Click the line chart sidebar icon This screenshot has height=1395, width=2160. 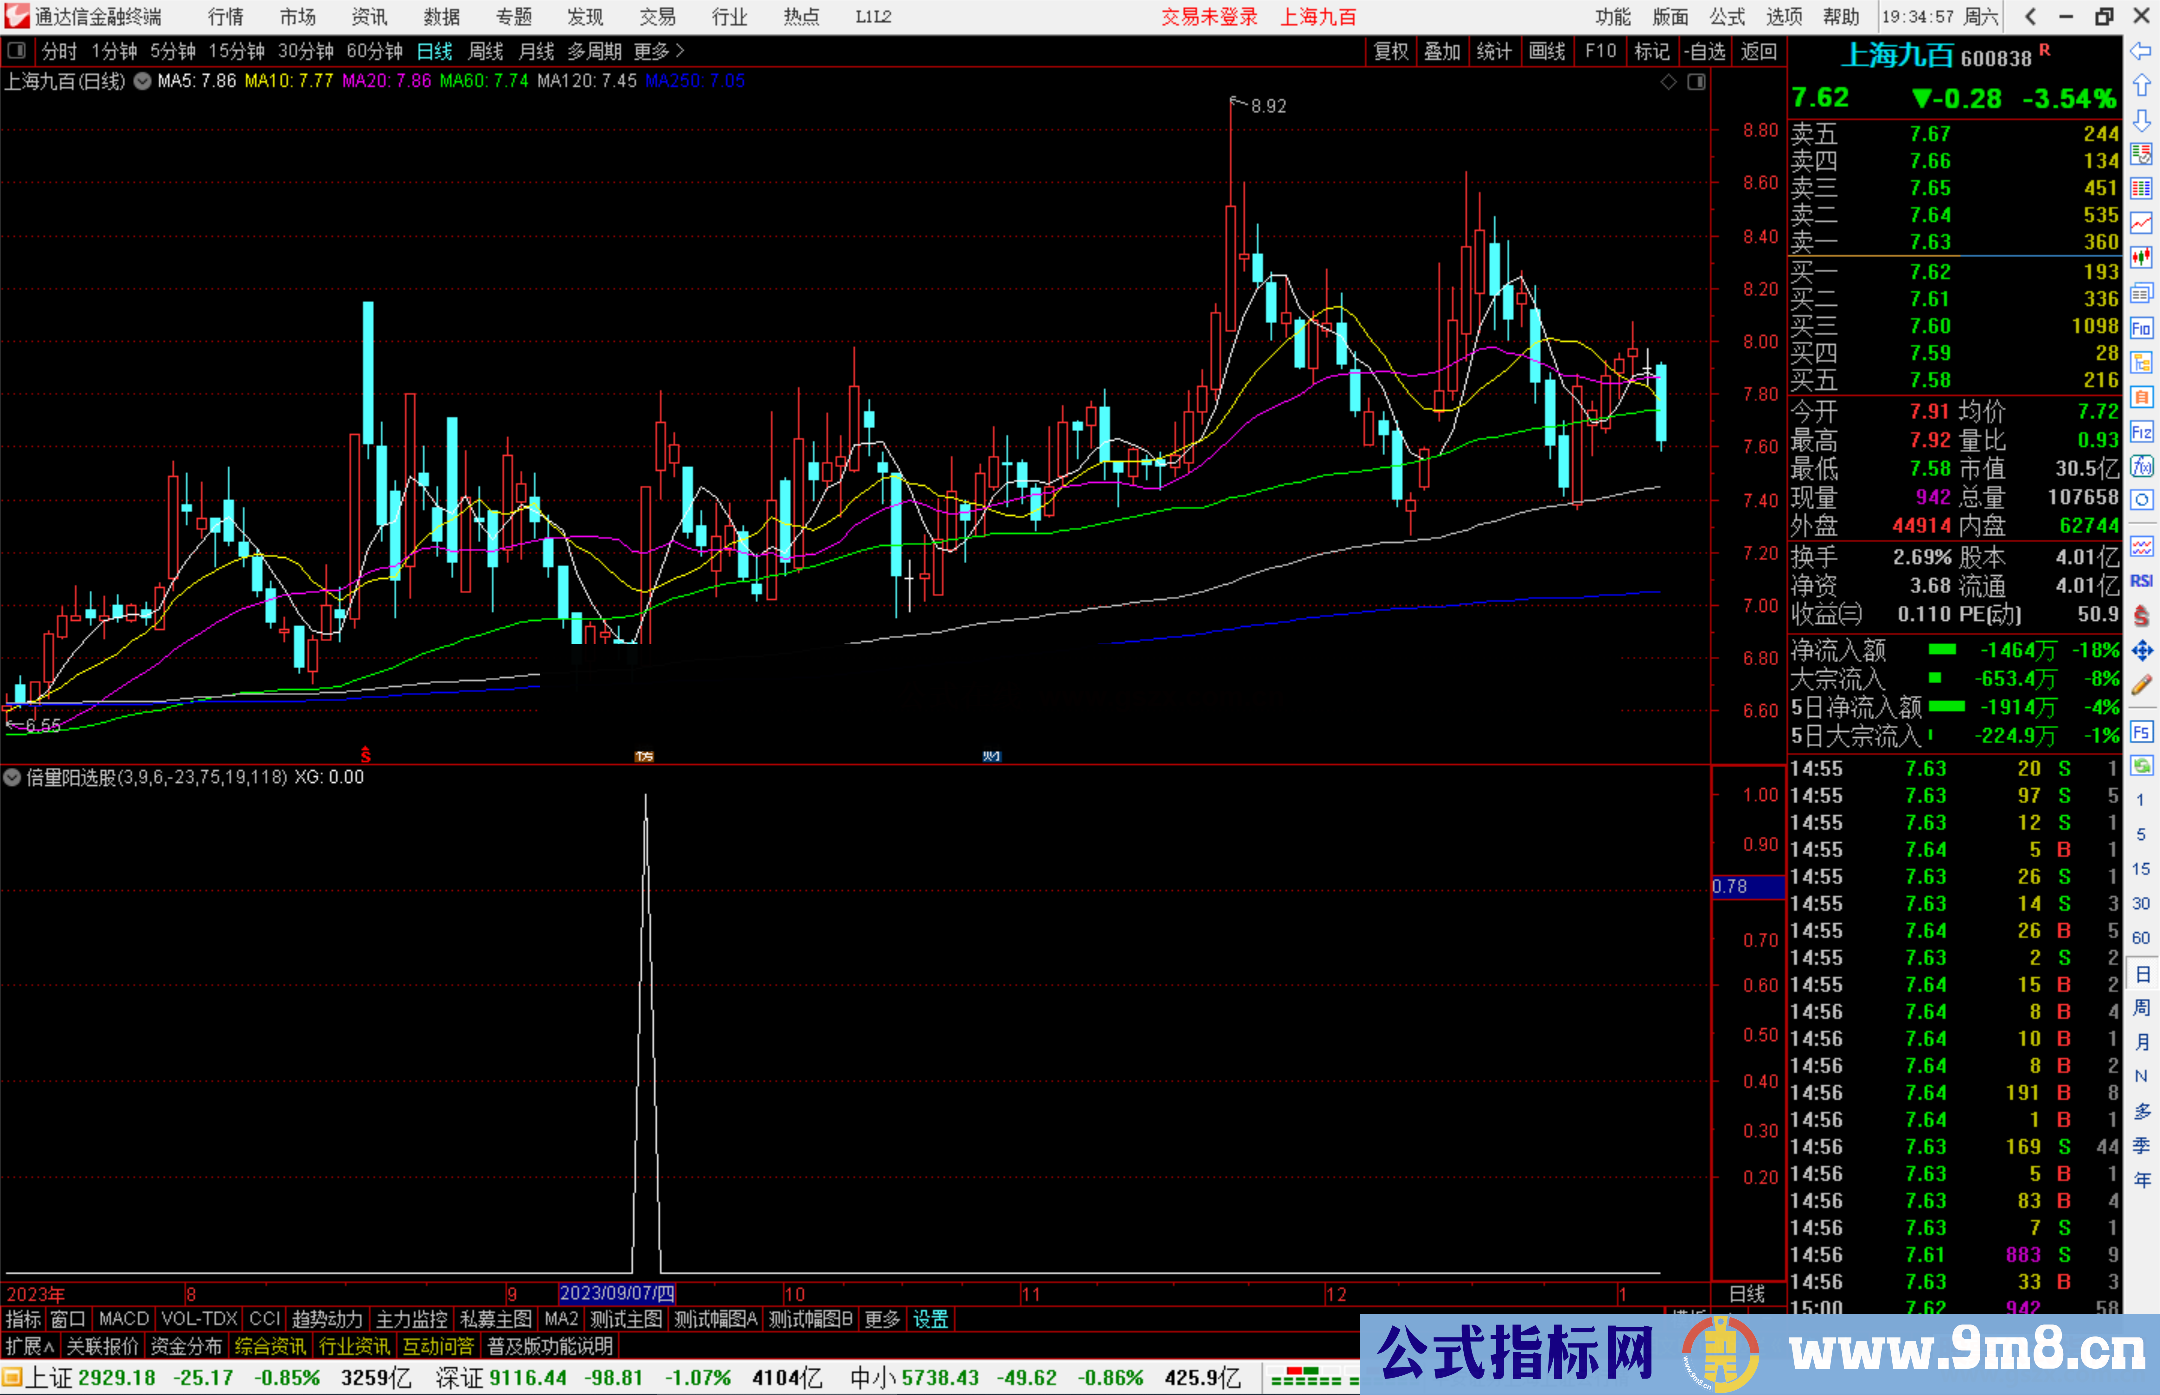2141,223
